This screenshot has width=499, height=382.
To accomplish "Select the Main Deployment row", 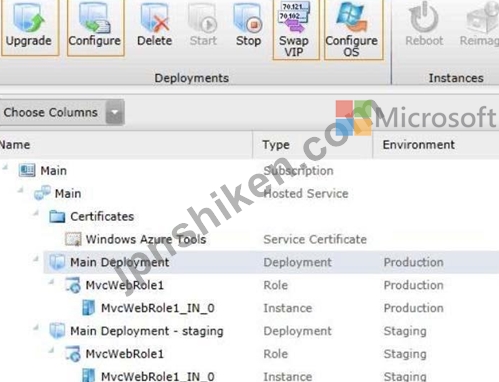I will point(271,262).
